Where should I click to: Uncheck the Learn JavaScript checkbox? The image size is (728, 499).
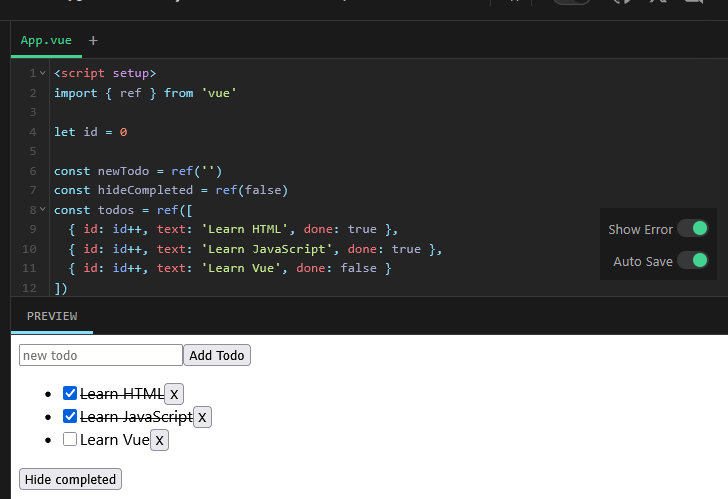(x=70, y=416)
